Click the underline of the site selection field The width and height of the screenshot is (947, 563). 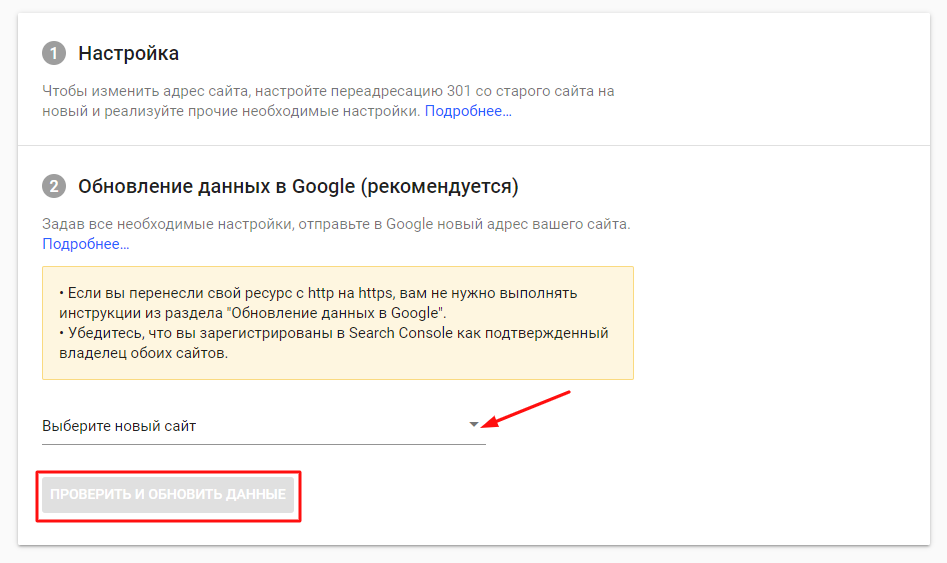tap(264, 445)
